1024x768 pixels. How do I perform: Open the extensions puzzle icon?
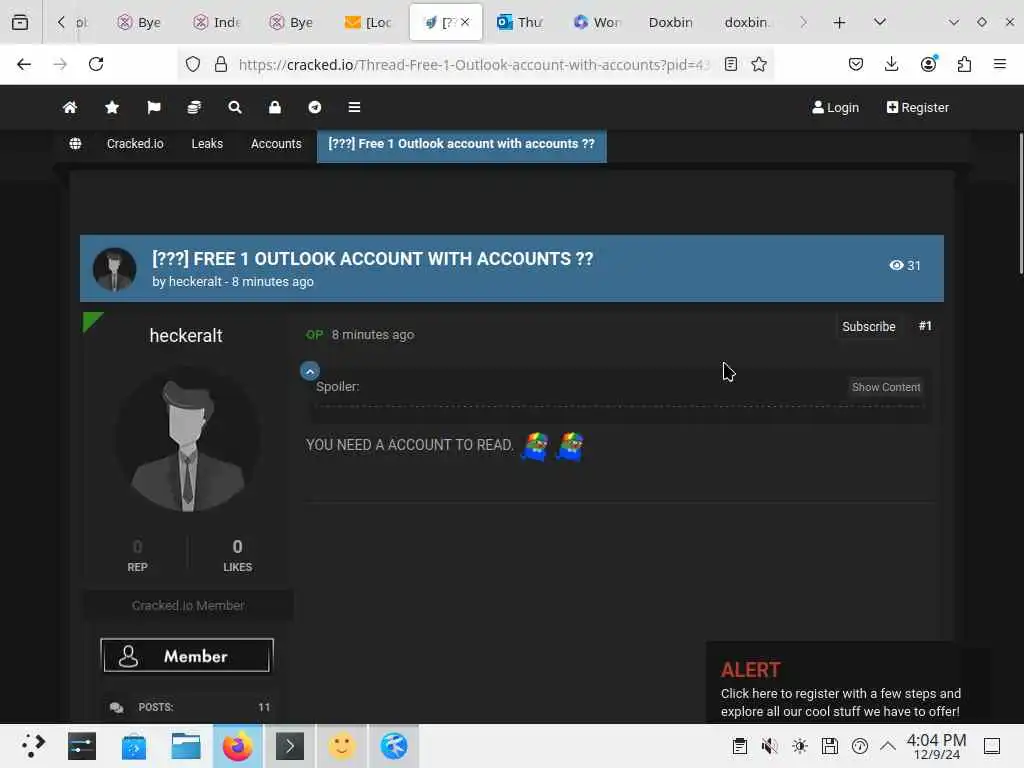[x=964, y=64]
